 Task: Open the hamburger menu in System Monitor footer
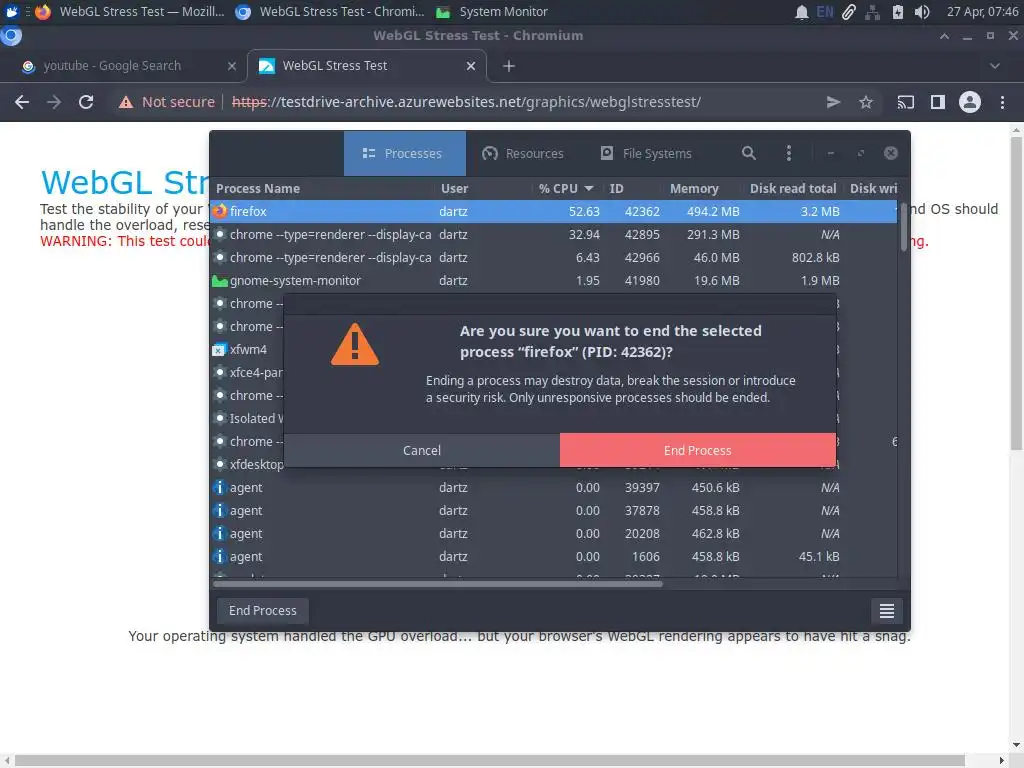click(x=887, y=611)
